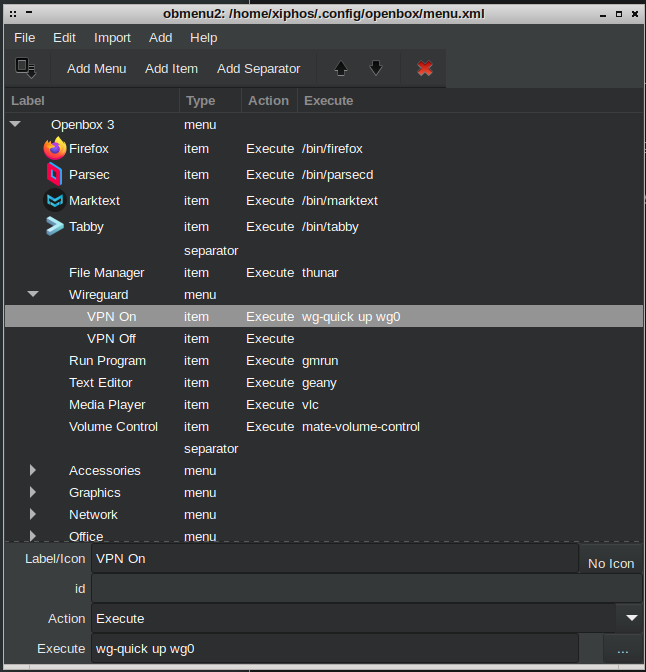This screenshot has width=646, height=672.
Task: Click the /bin/parsecd execute cell
Action: tap(337, 174)
